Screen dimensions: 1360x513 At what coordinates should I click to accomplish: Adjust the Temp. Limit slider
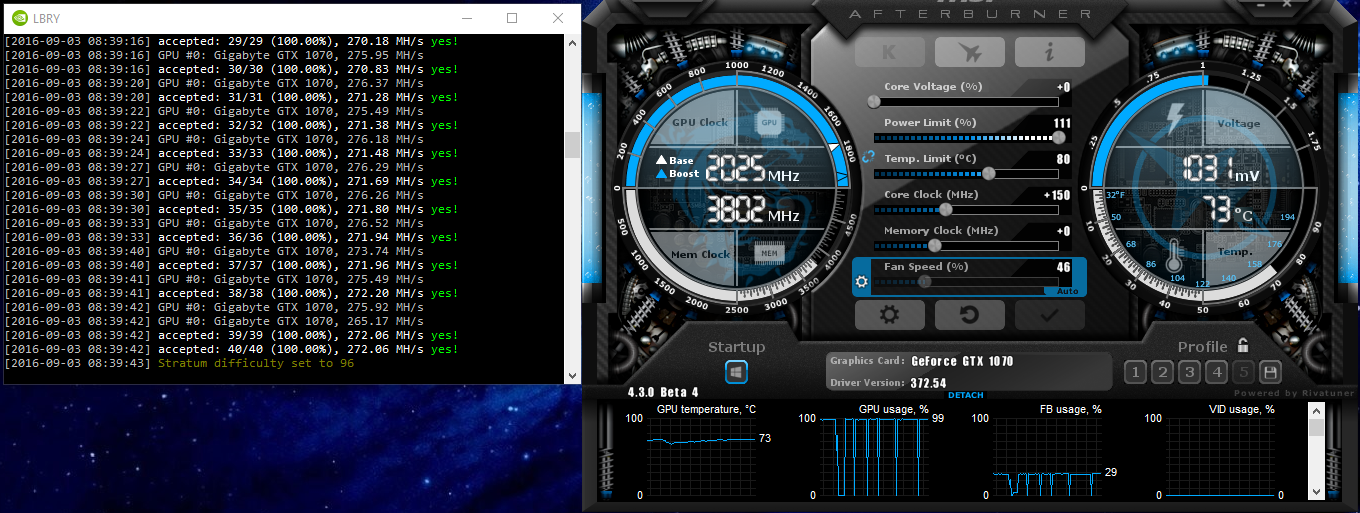tap(966, 174)
